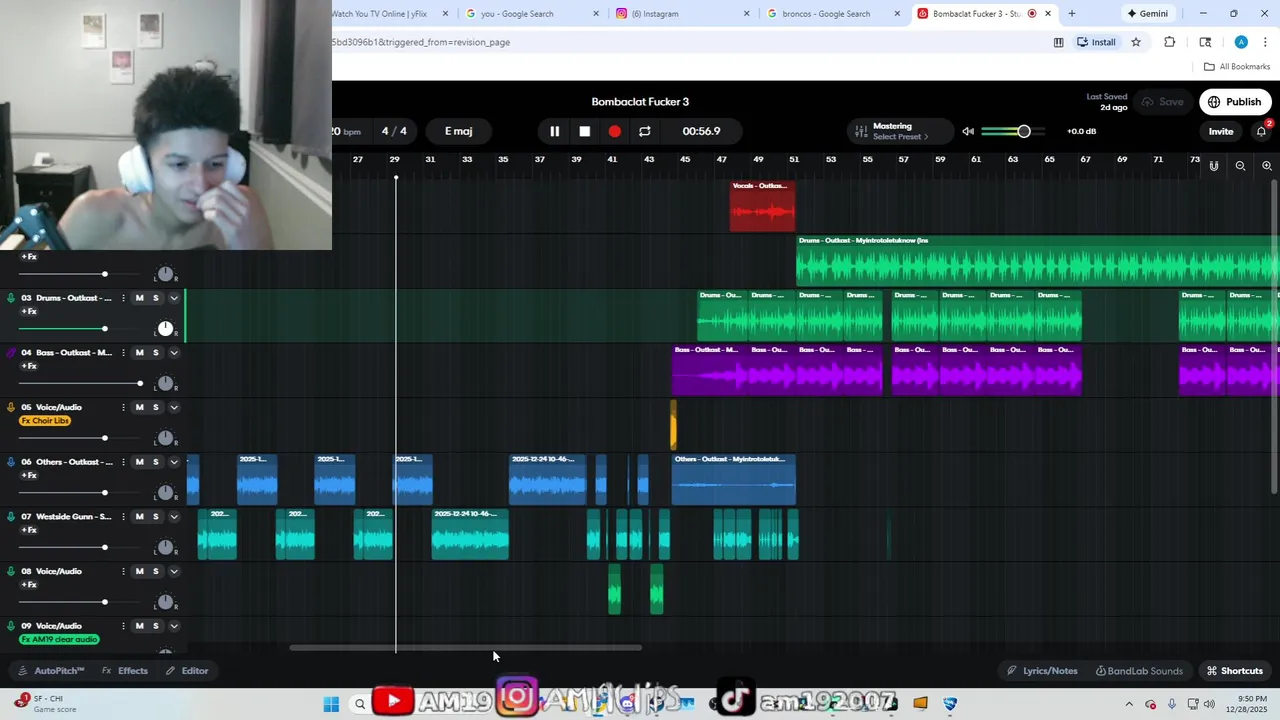This screenshot has width=1280, height=720.
Task: Adjust the pan knob of track 03 Drums
Action: point(165,329)
